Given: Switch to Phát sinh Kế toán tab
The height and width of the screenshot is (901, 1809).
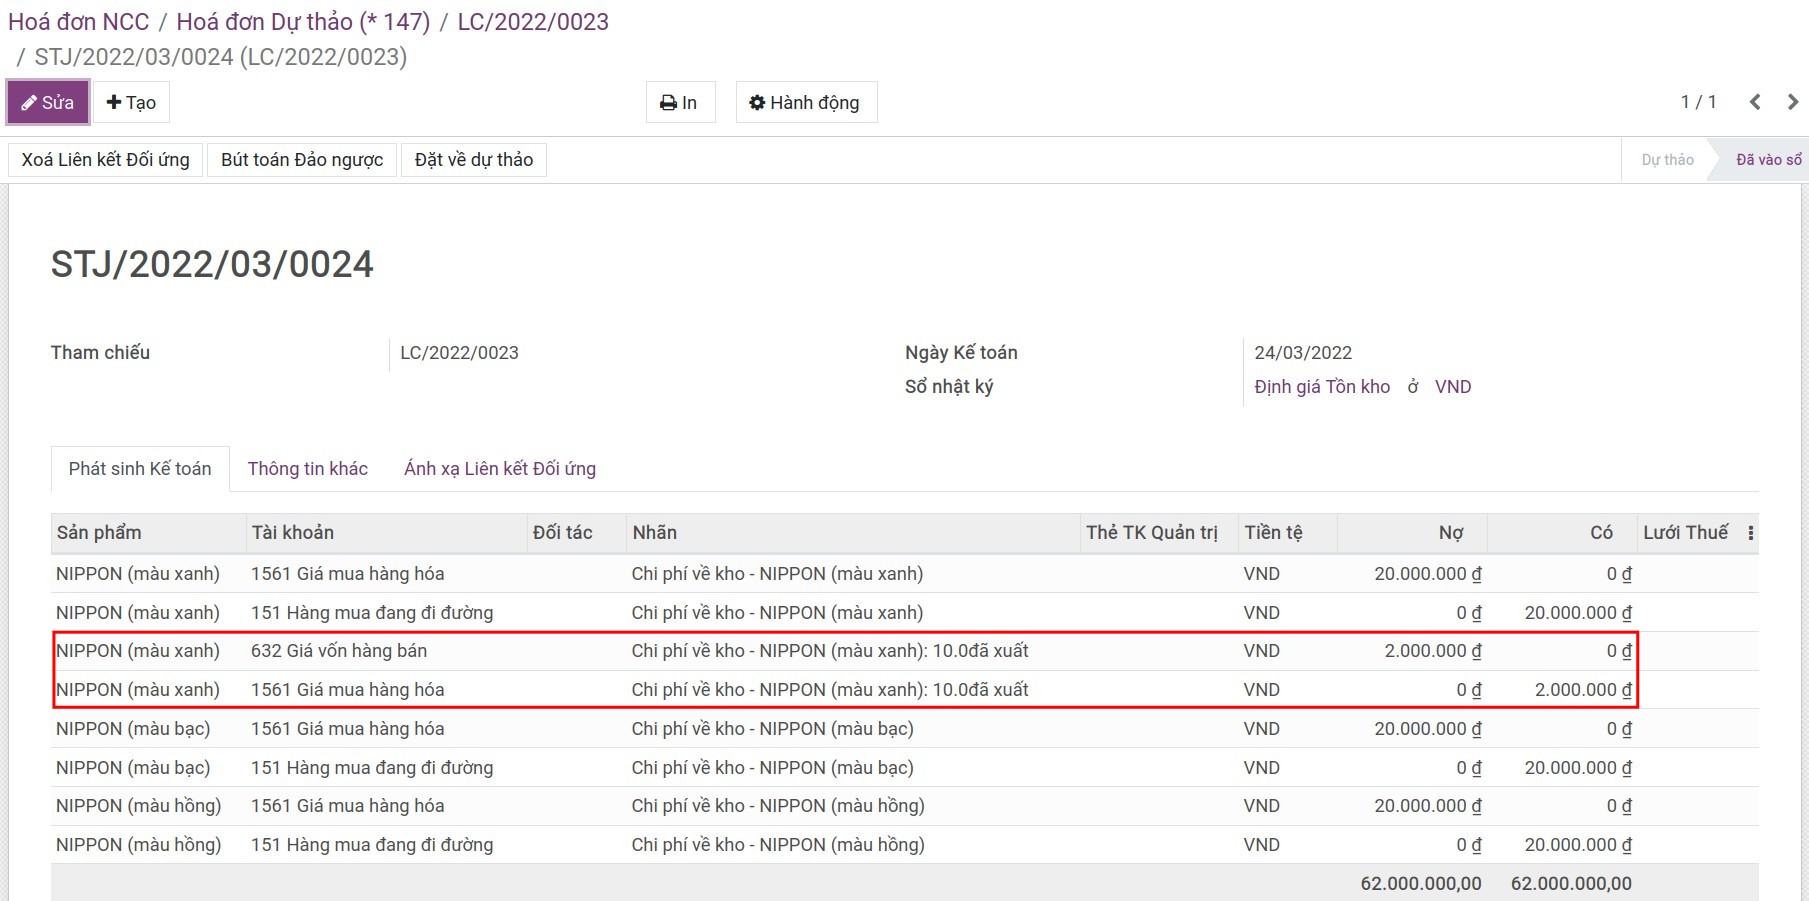Looking at the screenshot, I should [x=140, y=469].
